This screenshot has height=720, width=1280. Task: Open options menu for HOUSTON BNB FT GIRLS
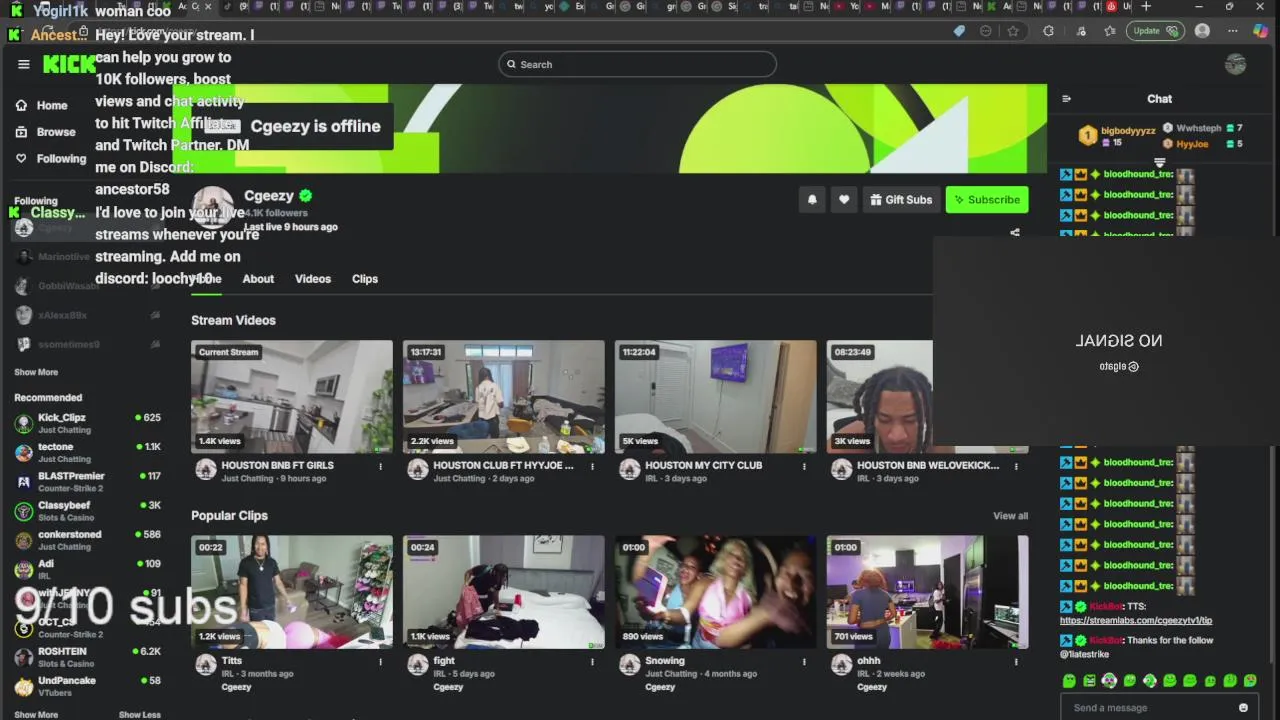pos(380,466)
